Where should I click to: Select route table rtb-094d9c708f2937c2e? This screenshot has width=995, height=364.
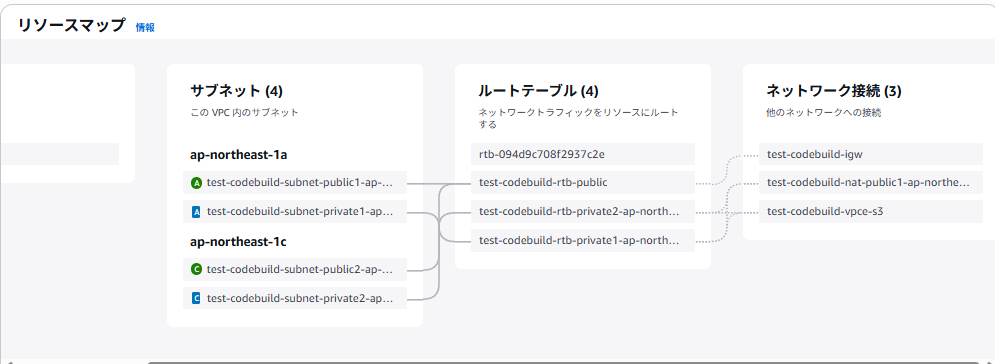point(583,154)
